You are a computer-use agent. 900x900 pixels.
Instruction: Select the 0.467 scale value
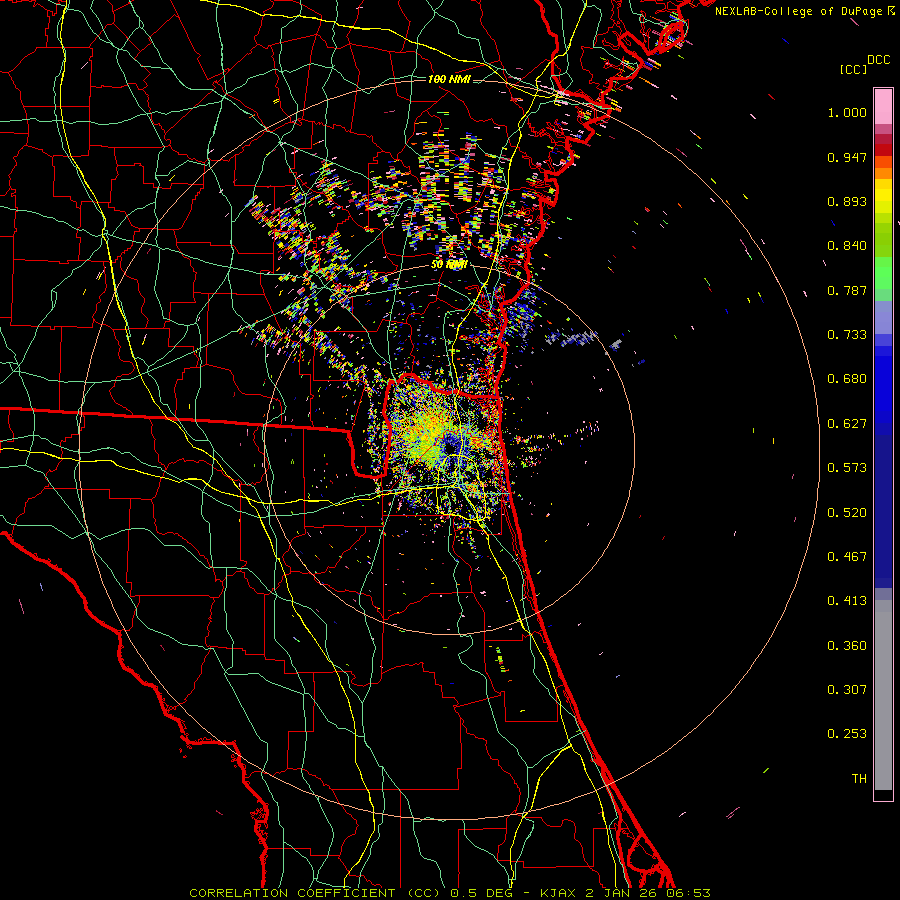click(x=847, y=557)
